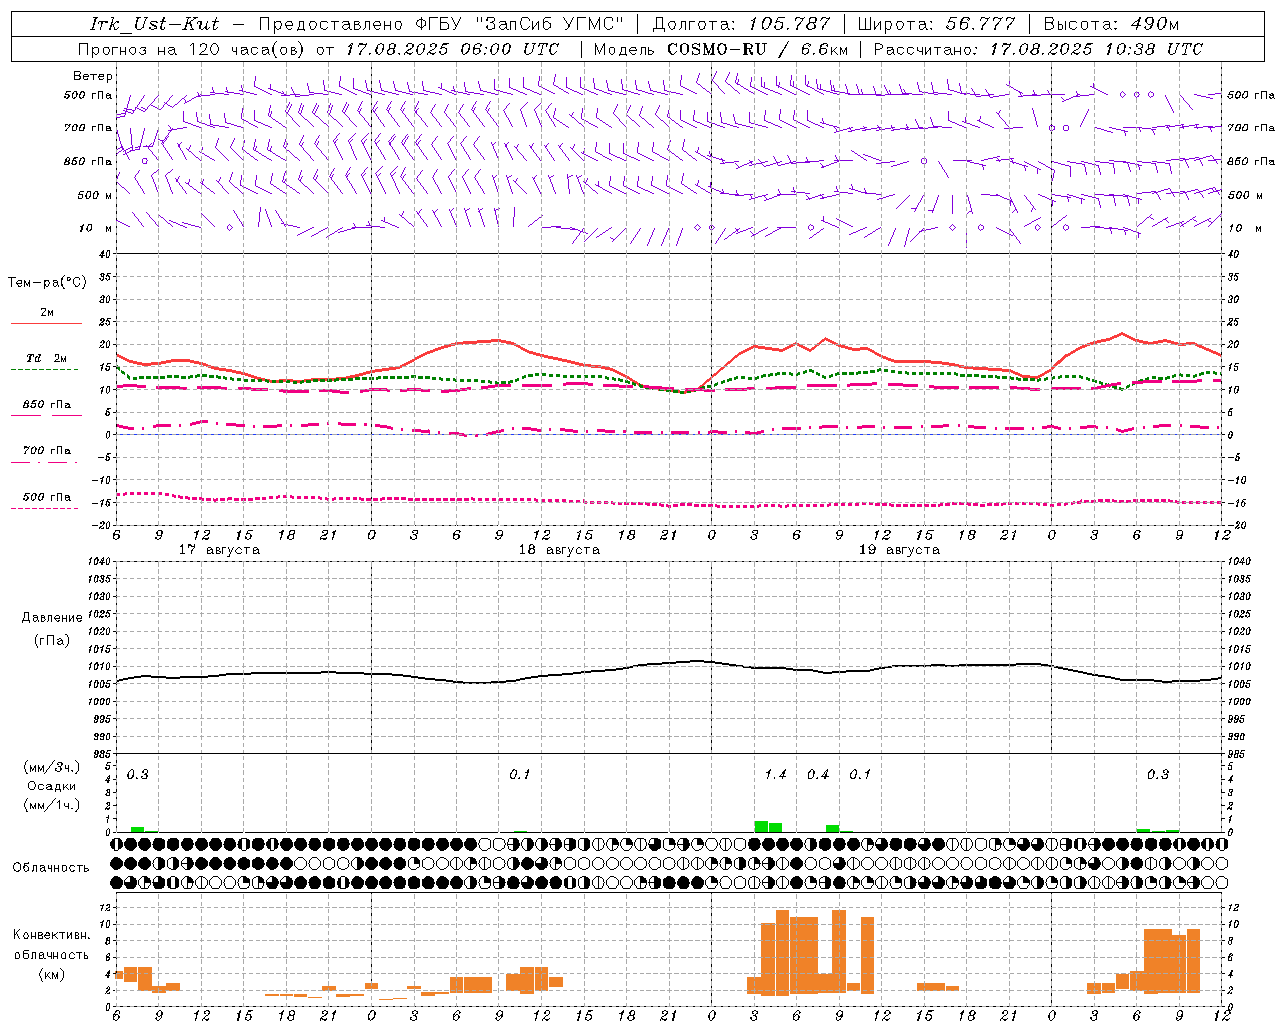Click the 19 августа date label
Image resolution: width=1280 pixels, height=1024 pixels.
899,550
